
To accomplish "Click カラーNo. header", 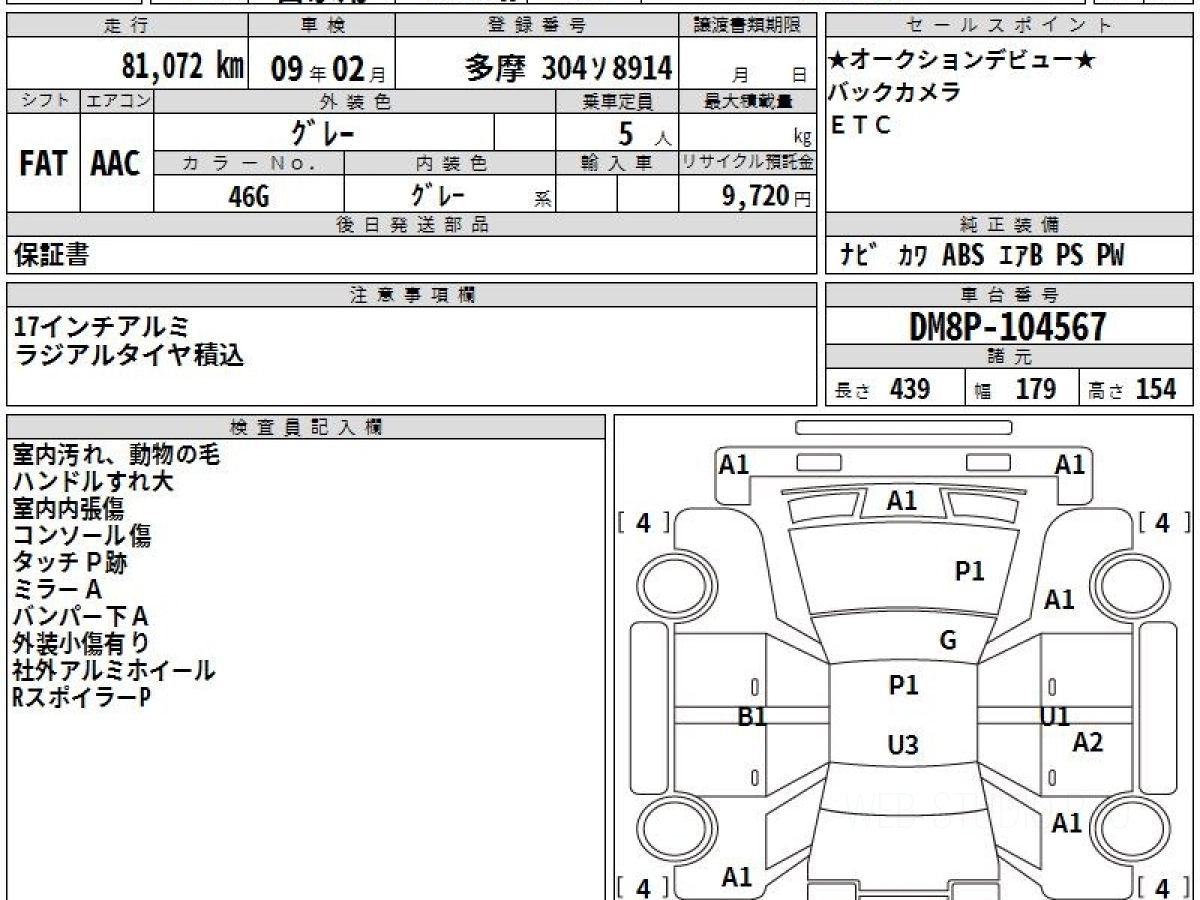I will coord(249,163).
